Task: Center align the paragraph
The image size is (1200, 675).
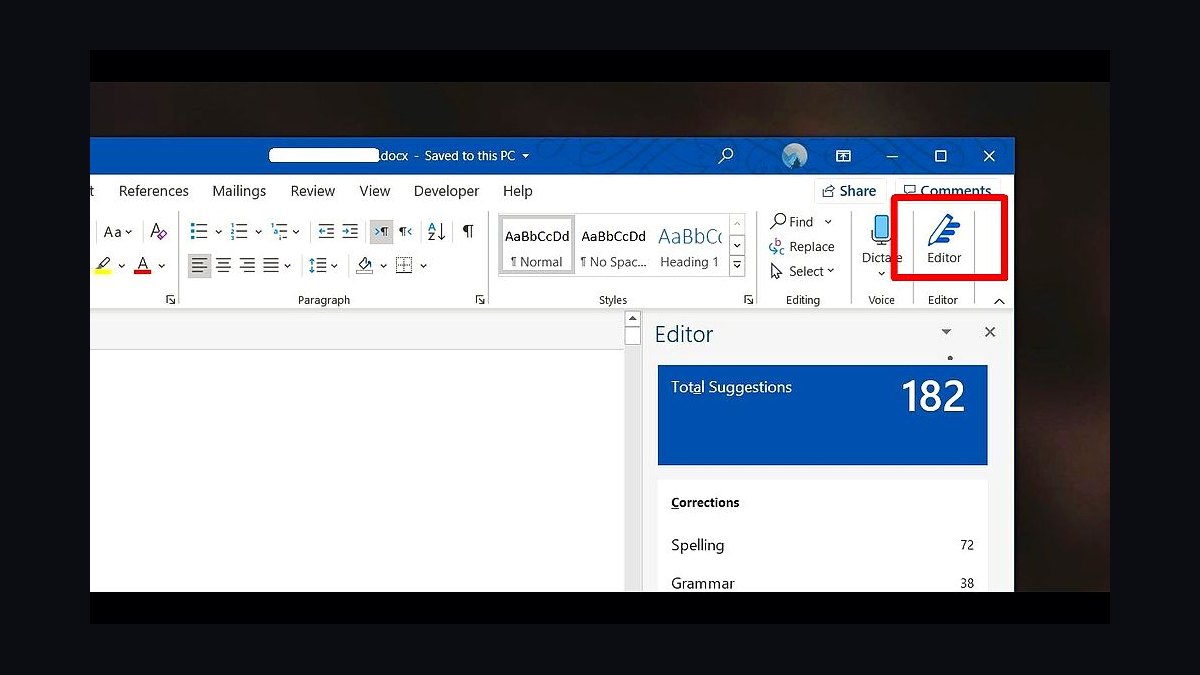Action: 223,265
